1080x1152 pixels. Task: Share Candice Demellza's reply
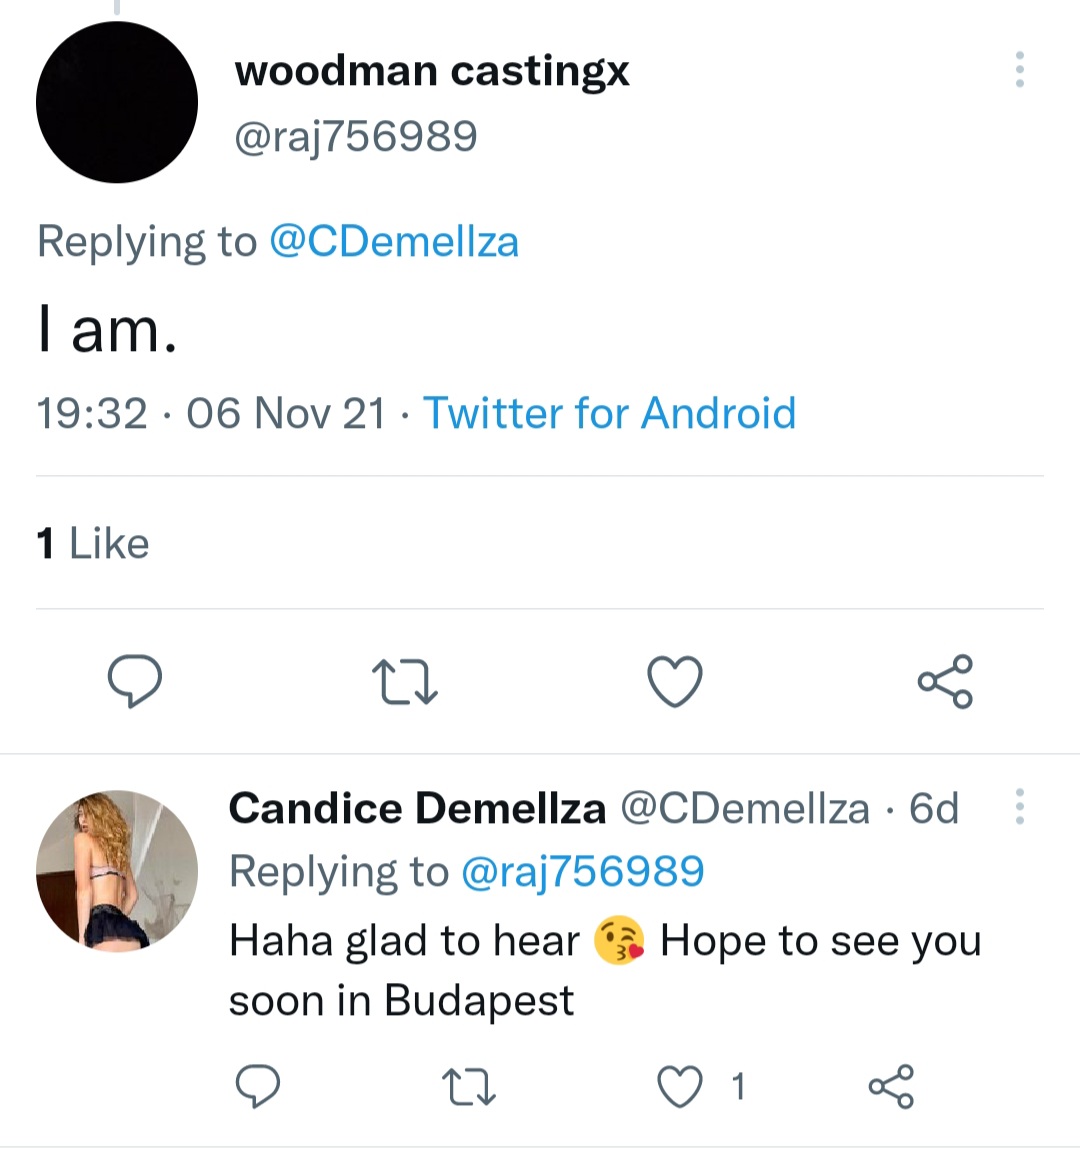coord(890,1087)
